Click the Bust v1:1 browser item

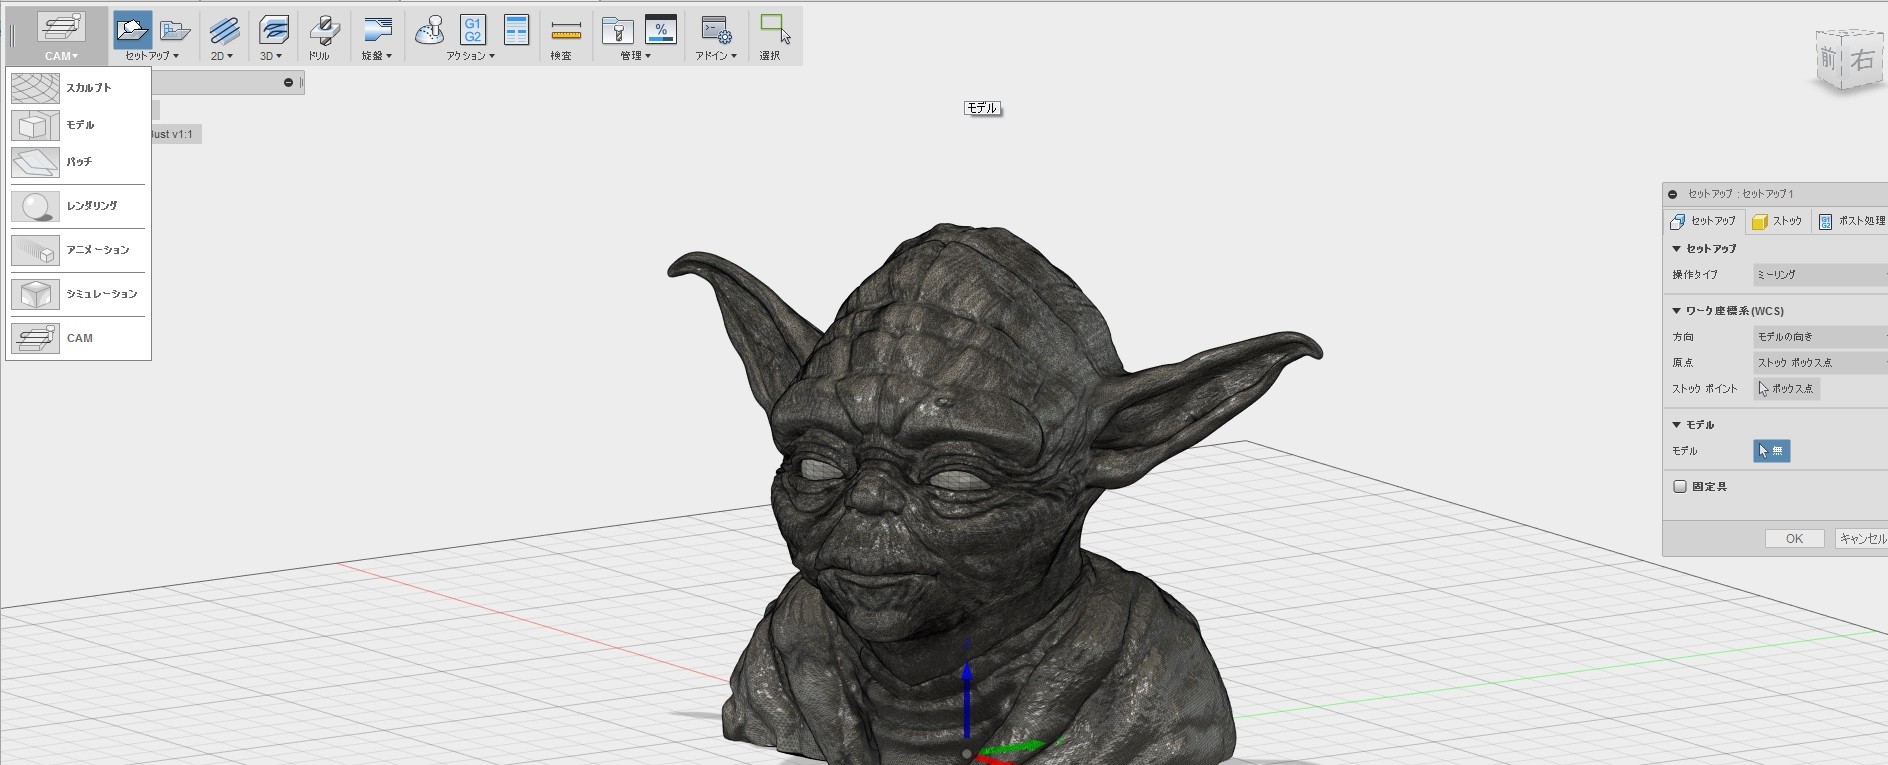coord(174,134)
